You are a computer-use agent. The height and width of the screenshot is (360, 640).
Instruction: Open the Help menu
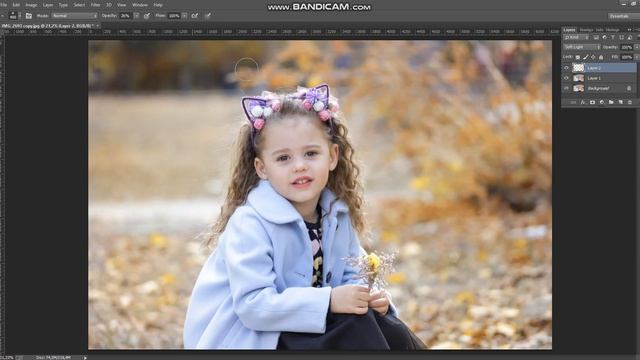158,5
